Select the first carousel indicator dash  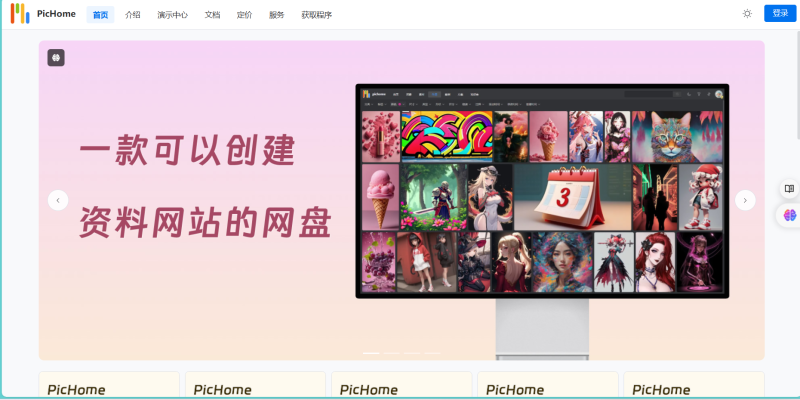(x=371, y=353)
